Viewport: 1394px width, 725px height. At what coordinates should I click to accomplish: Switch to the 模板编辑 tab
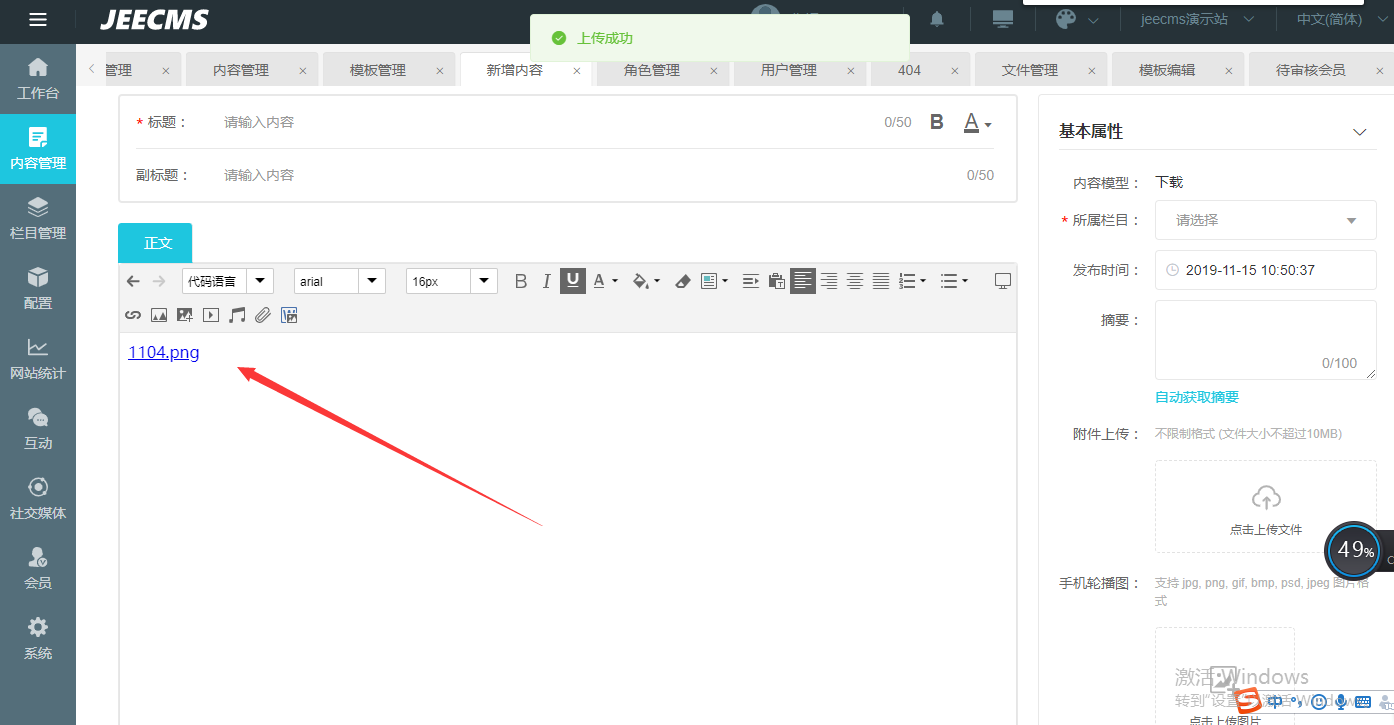click(x=1167, y=70)
